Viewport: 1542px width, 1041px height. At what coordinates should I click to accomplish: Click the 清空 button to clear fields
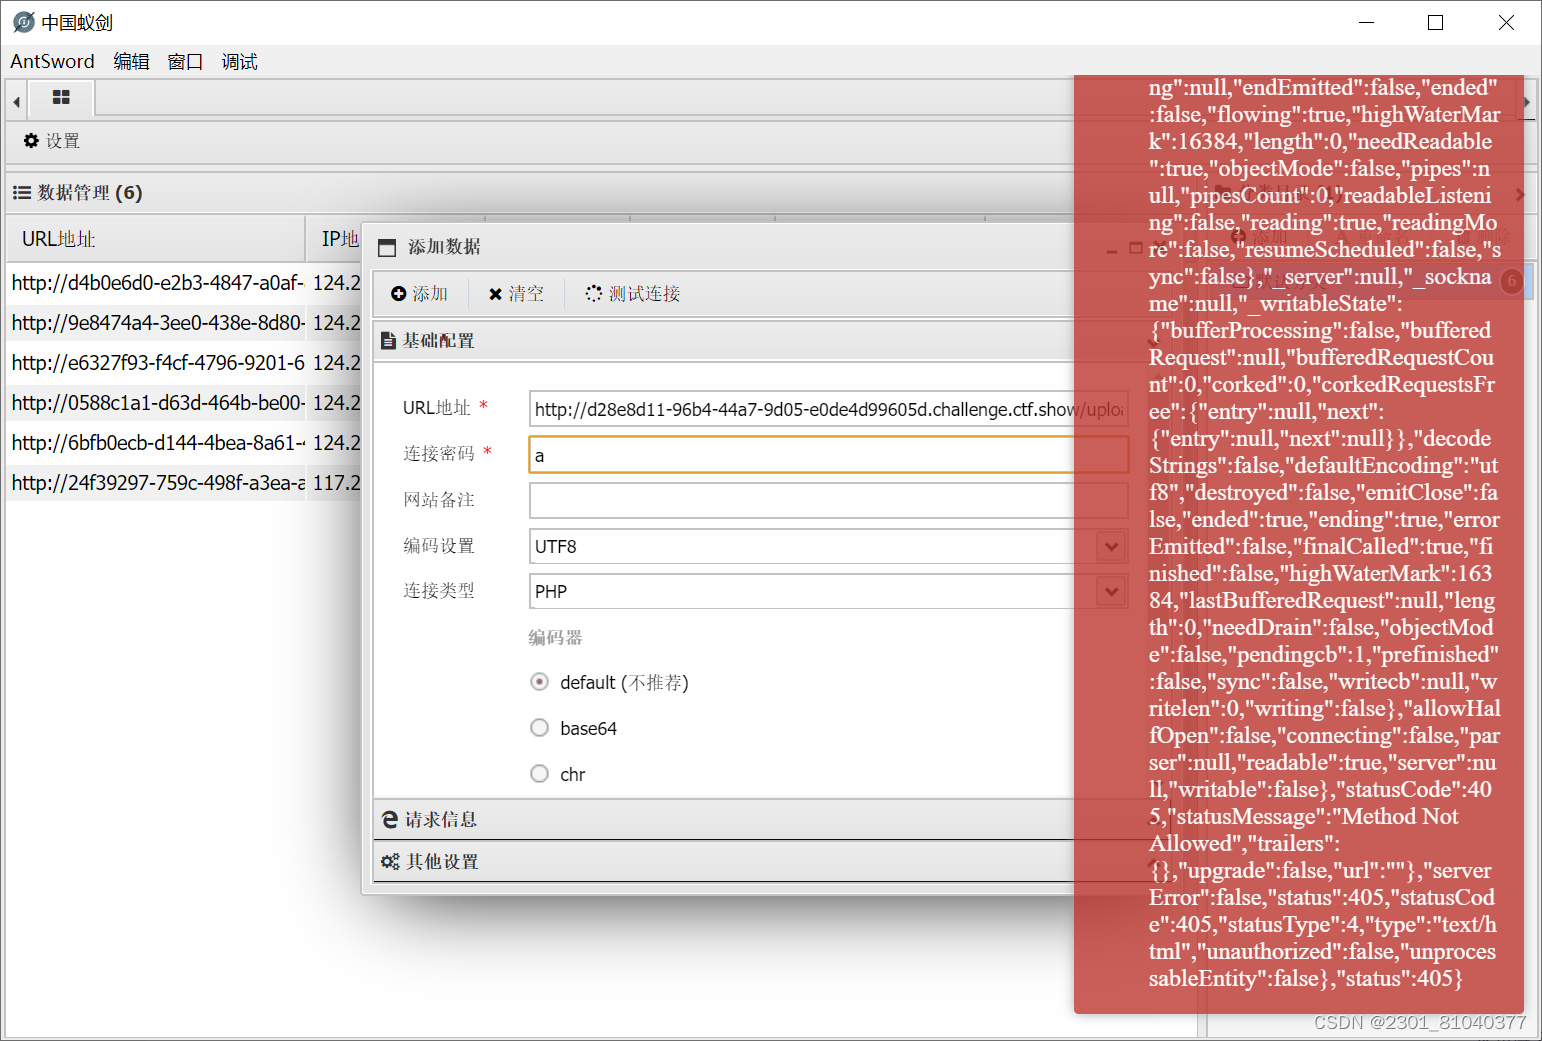pos(516,293)
